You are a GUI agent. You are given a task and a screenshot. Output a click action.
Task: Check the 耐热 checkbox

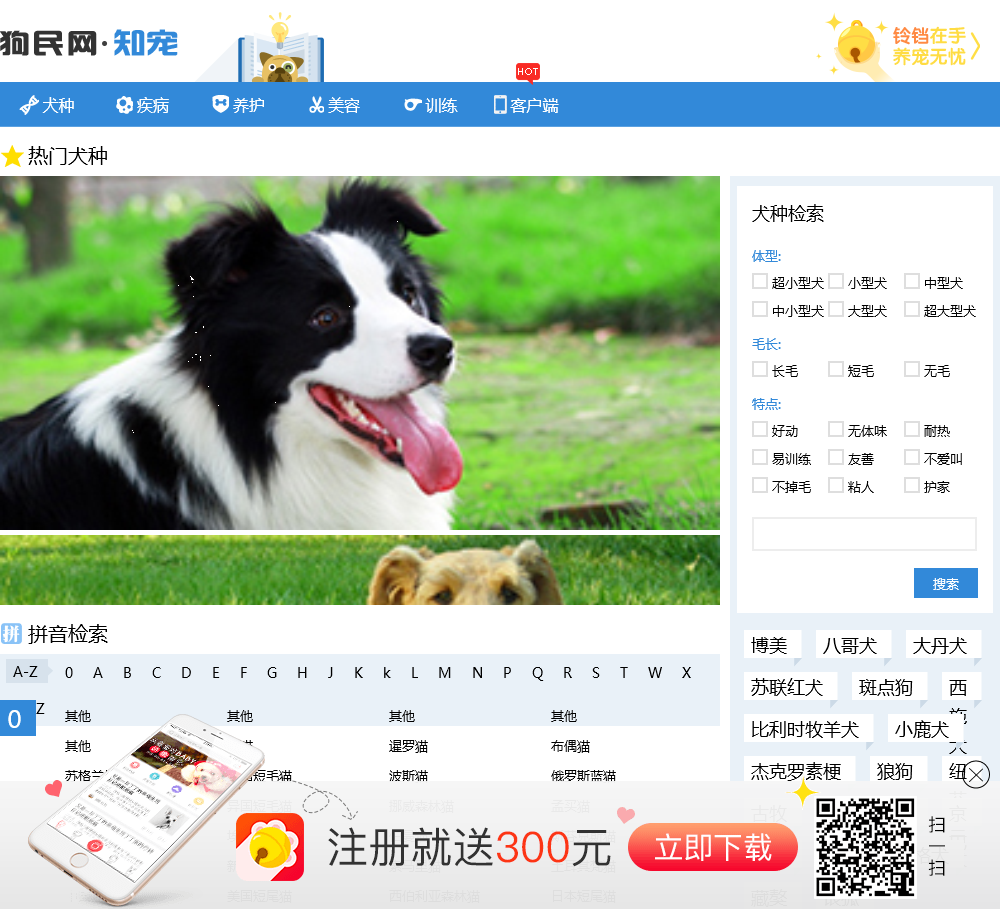coord(912,429)
